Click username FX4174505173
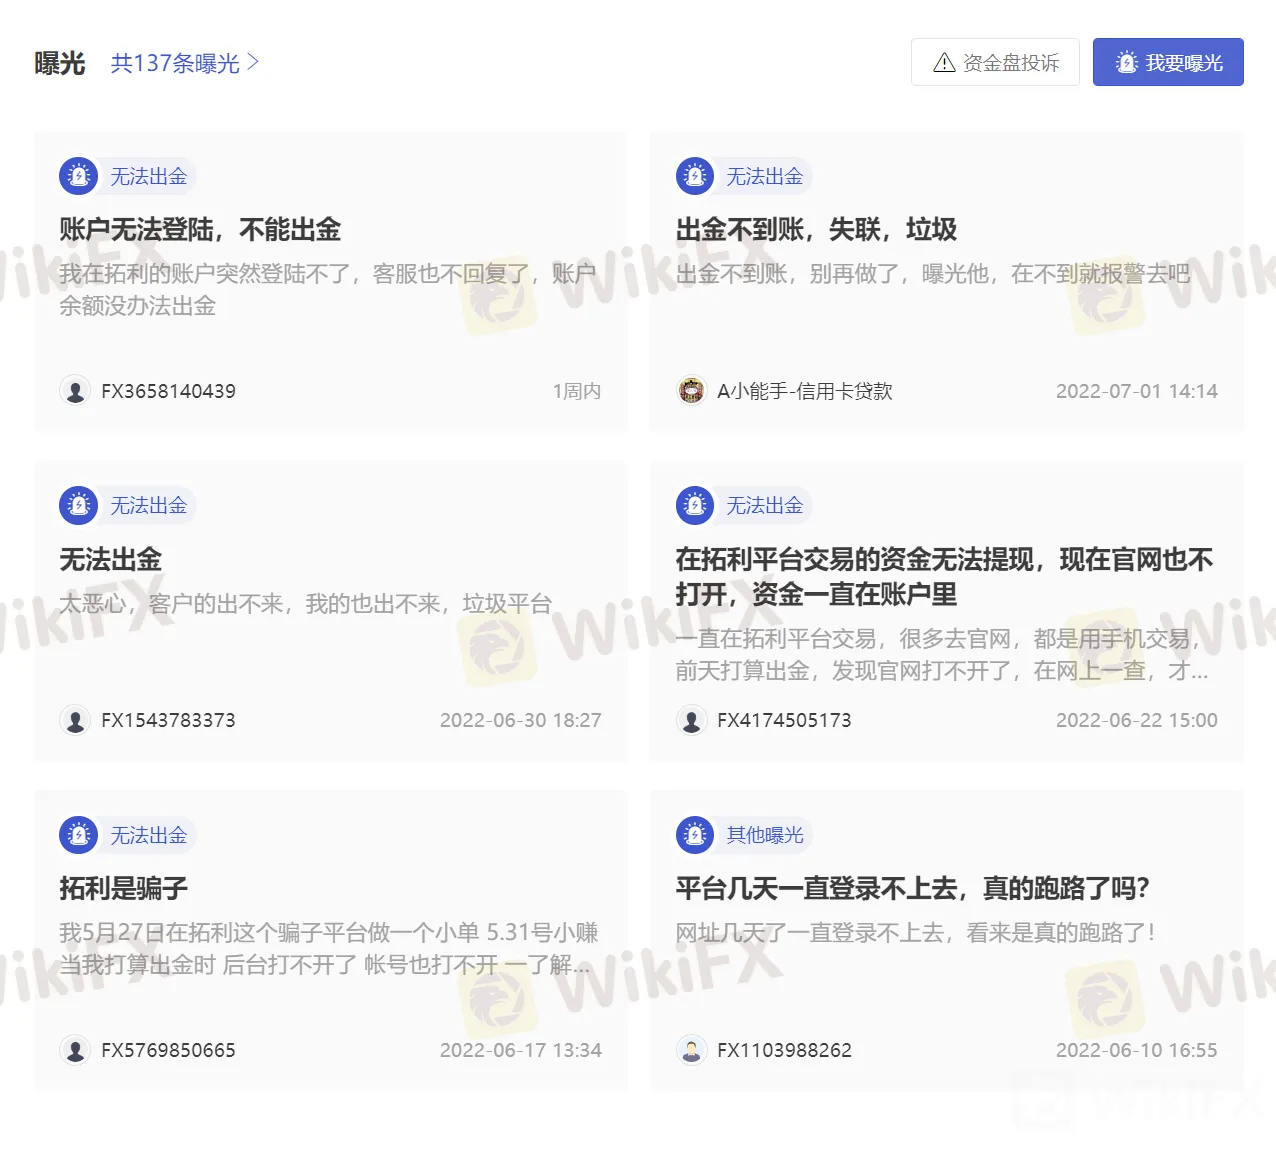Viewport: 1276px width, 1152px height. [x=784, y=720]
